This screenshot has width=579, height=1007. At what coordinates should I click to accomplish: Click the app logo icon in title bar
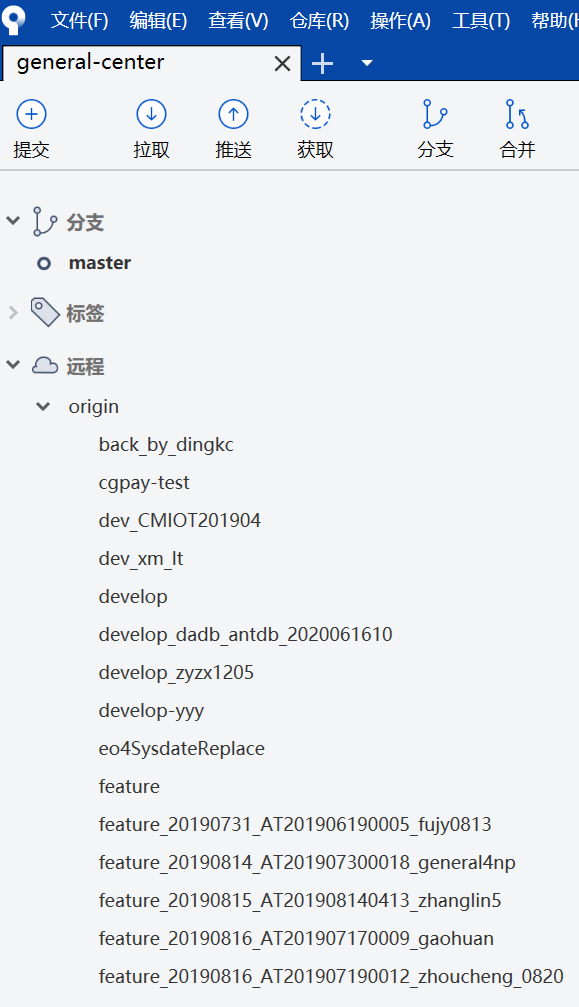pos(14,20)
